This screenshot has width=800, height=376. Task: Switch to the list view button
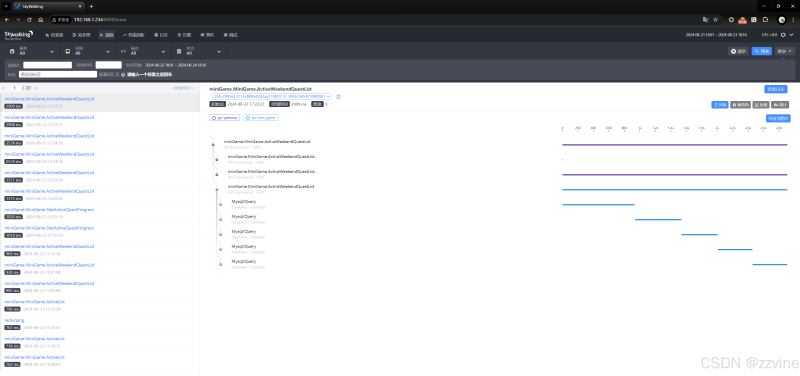tap(720, 105)
